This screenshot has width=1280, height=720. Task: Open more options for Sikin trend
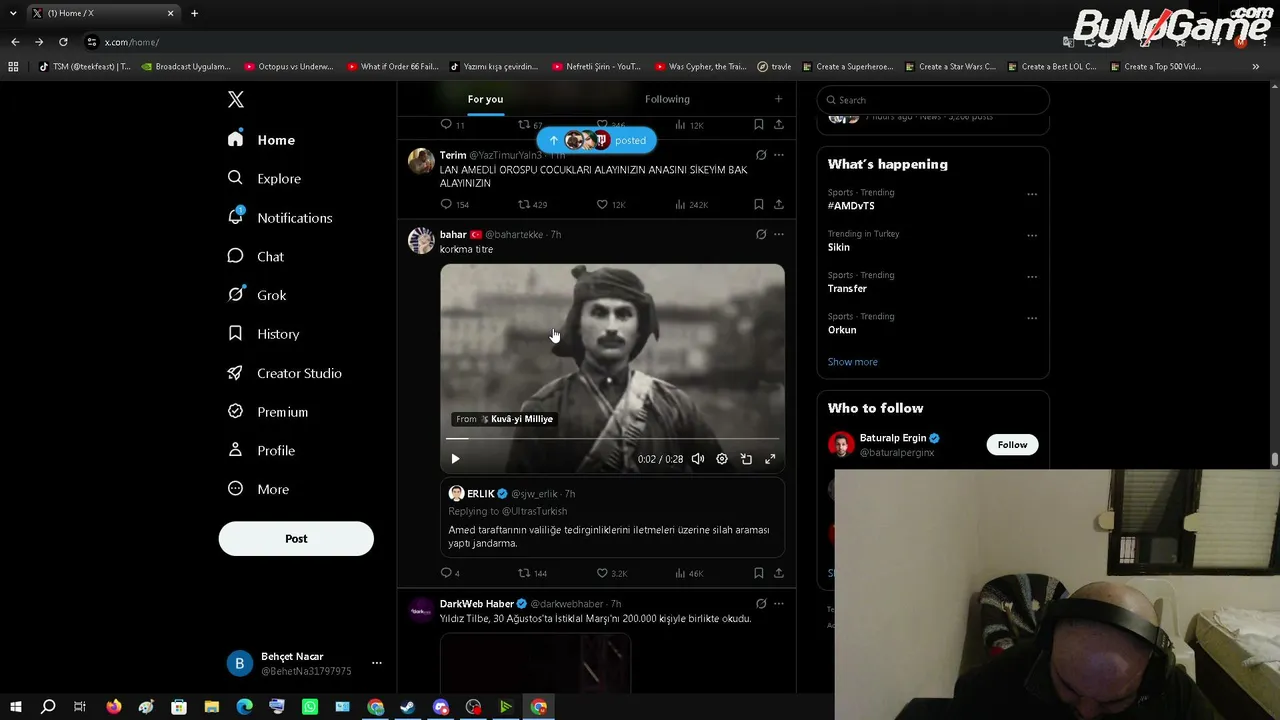point(1032,236)
